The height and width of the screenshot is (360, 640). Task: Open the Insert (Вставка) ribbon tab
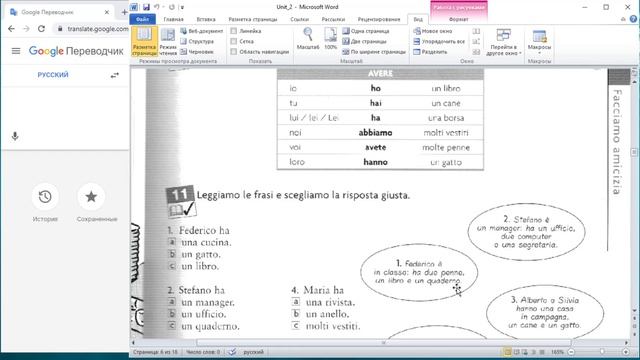coord(206,19)
